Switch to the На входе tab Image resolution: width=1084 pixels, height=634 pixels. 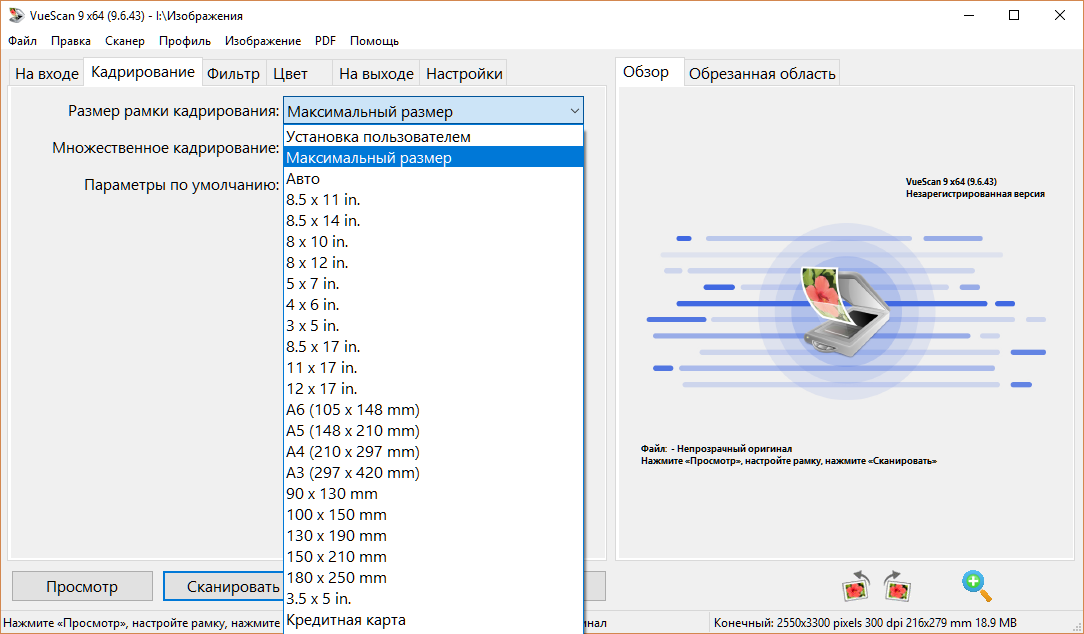point(46,73)
